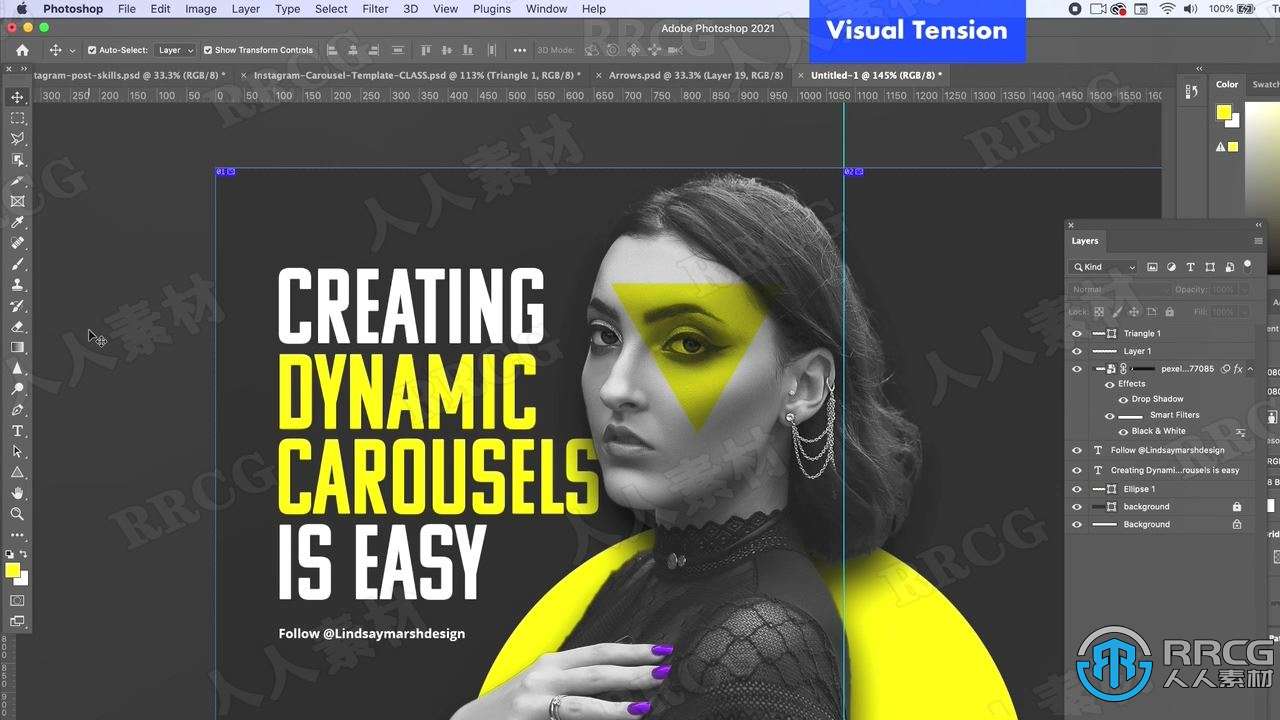
Task: Click Color panel yellow foreground swatch
Action: pos(1223,112)
